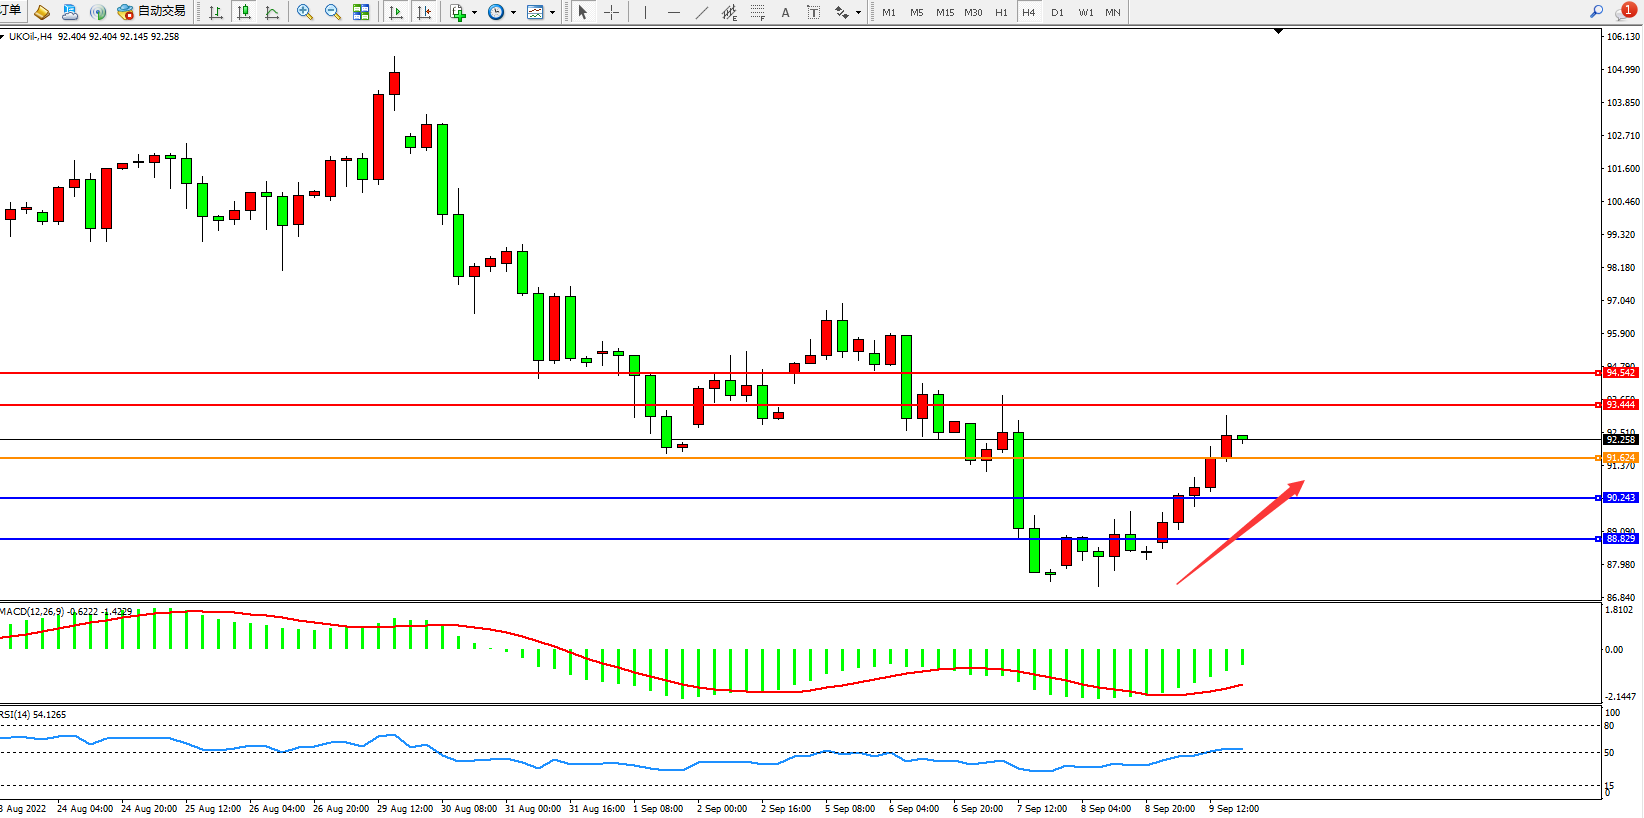Screen dimensions: 1644x818
Task: Open the Periods clock dropdown arrow
Action: click(514, 13)
